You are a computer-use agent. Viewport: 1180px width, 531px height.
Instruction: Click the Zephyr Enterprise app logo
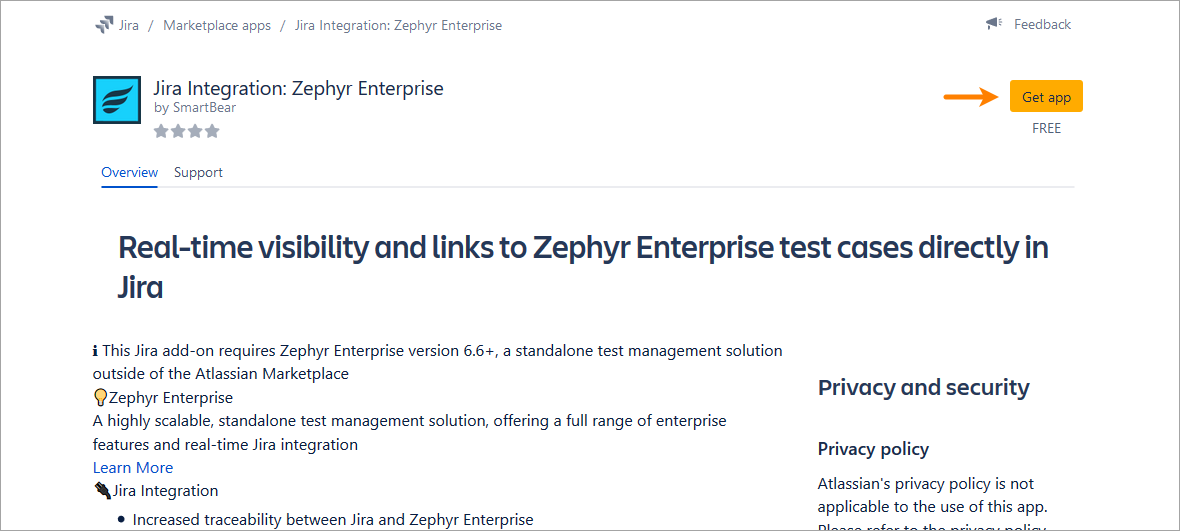click(x=116, y=100)
